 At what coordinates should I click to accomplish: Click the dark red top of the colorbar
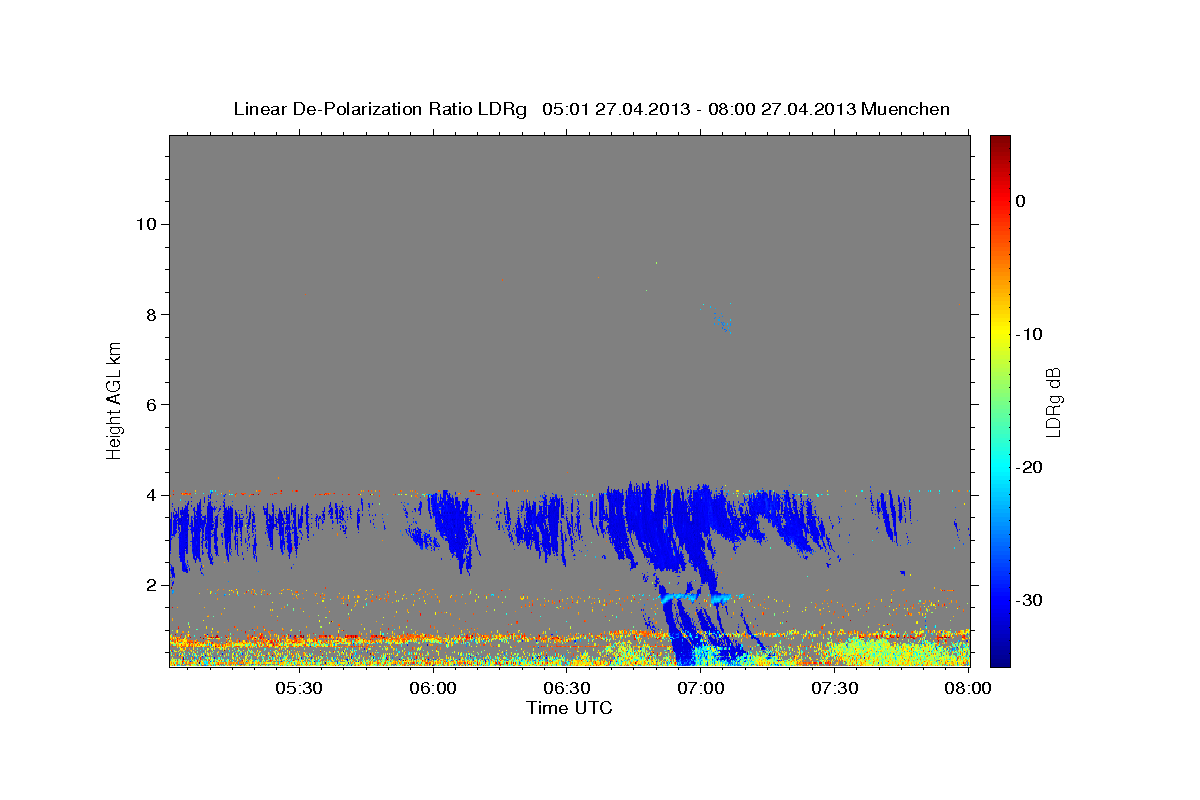pyautogui.click(x=1000, y=143)
